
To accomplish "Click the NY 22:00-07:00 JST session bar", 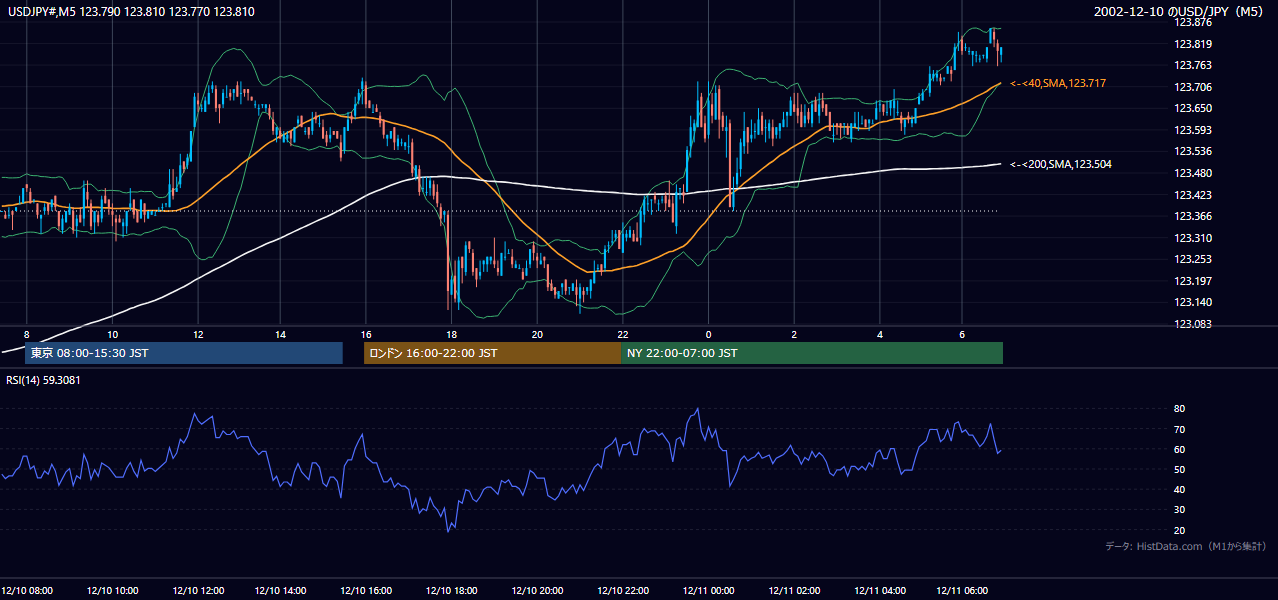I will 812,353.
